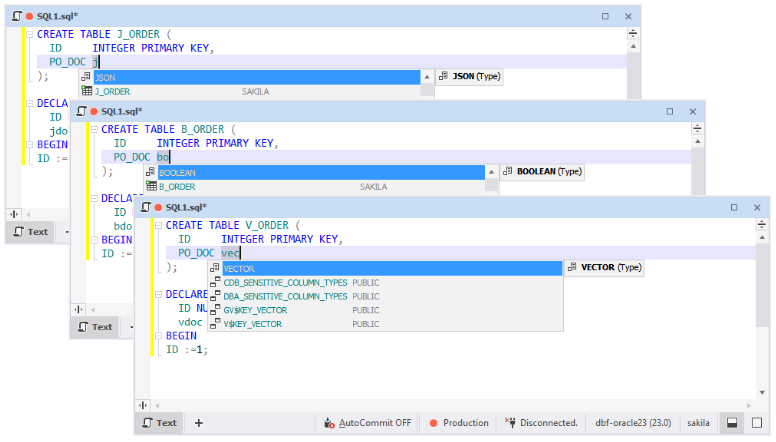The height and width of the screenshot is (442, 776).
Task: Click the JSON type icon in suggestions
Action: click(x=87, y=77)
